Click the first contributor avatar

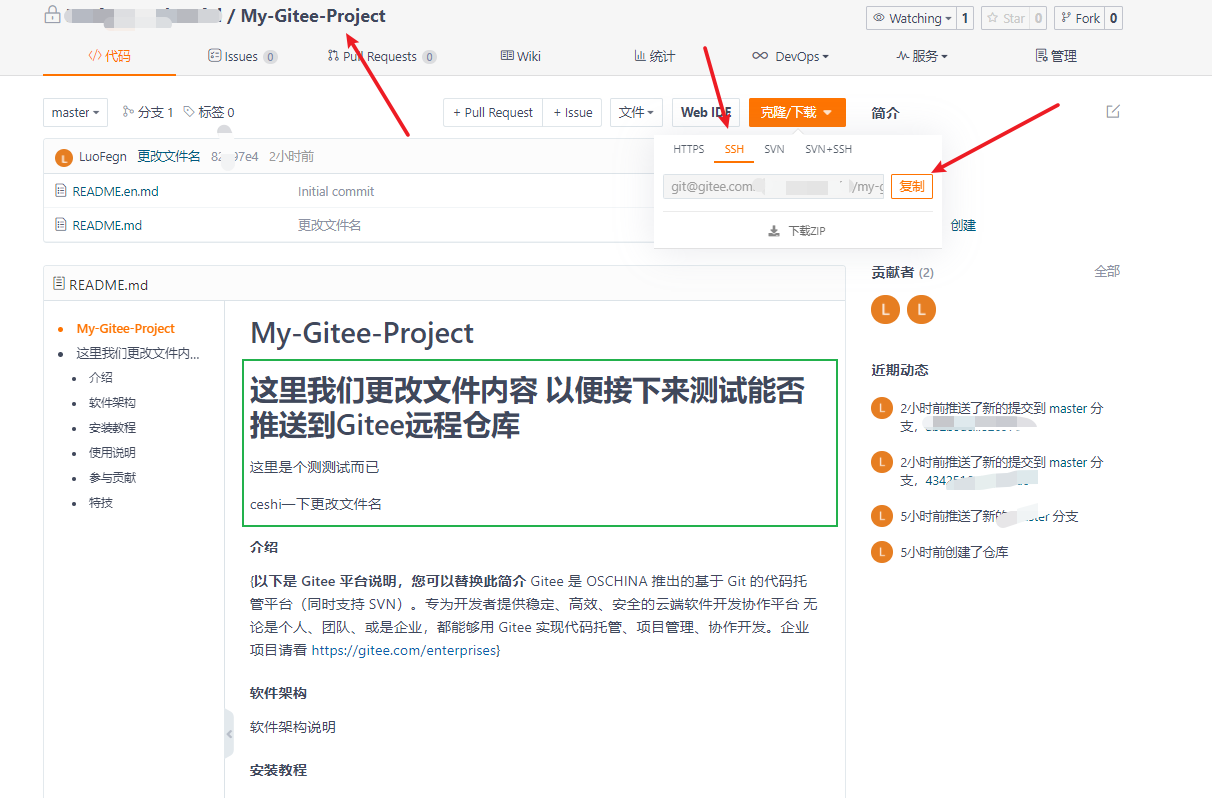885,310
